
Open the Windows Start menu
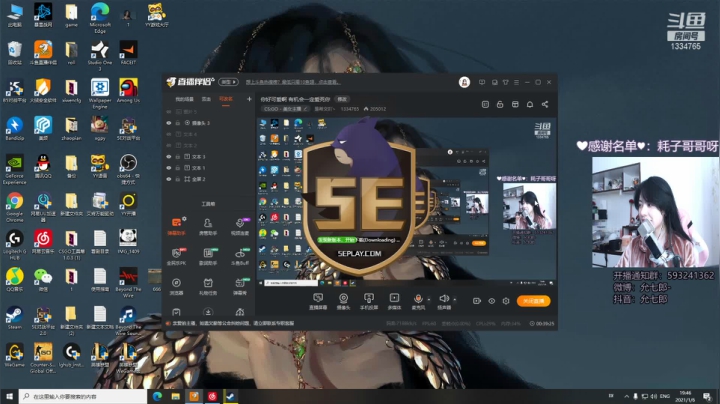pos(9,396)
